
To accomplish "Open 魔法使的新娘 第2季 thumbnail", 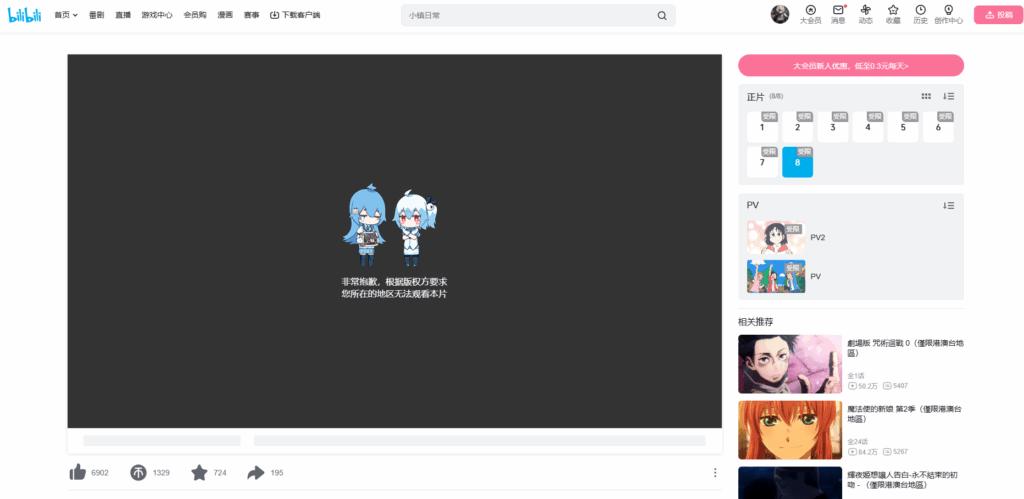I will coord(790,430).
